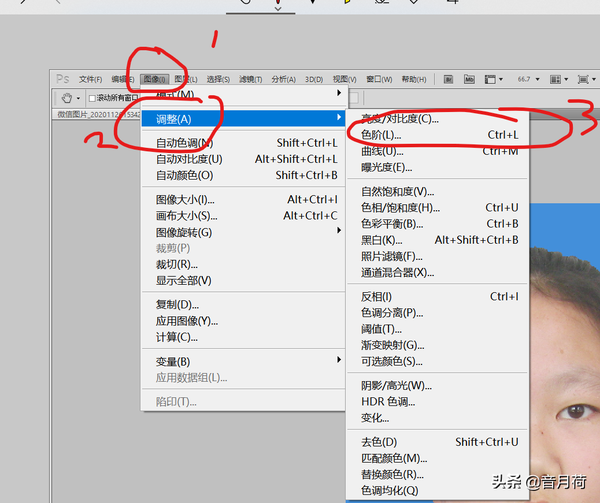The image size is (600, 503).
Task: Choose 变化... adjustment
Action: click(438, 418)
